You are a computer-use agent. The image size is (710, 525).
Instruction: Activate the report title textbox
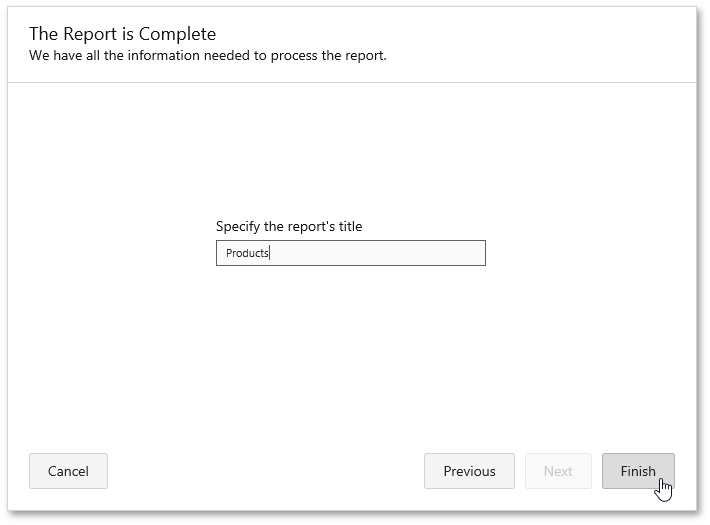(351, 253)
